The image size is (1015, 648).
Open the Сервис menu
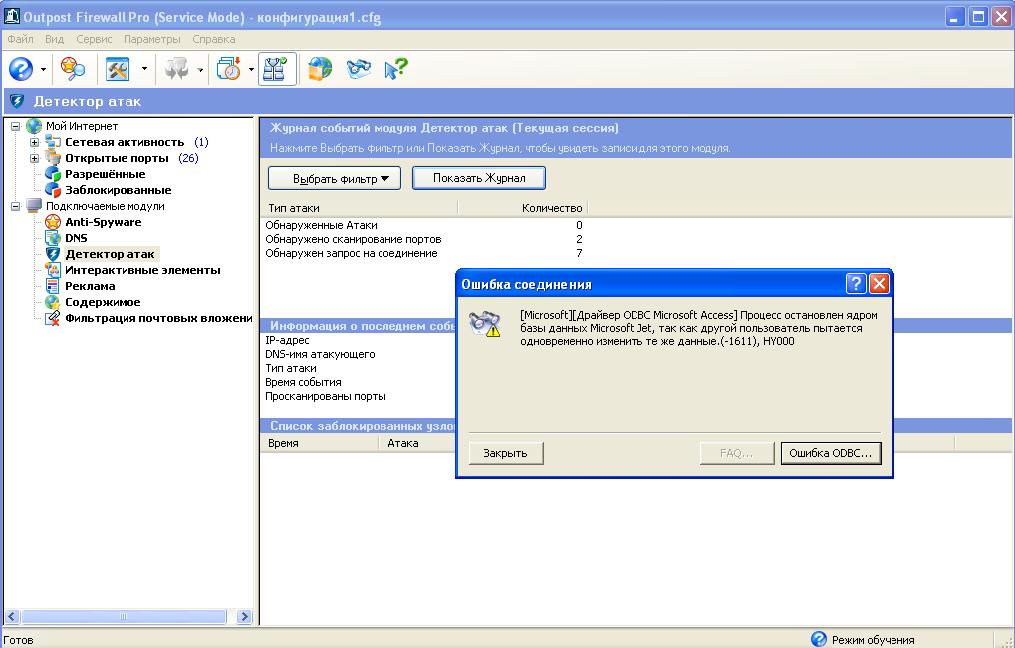pos(95,39)
